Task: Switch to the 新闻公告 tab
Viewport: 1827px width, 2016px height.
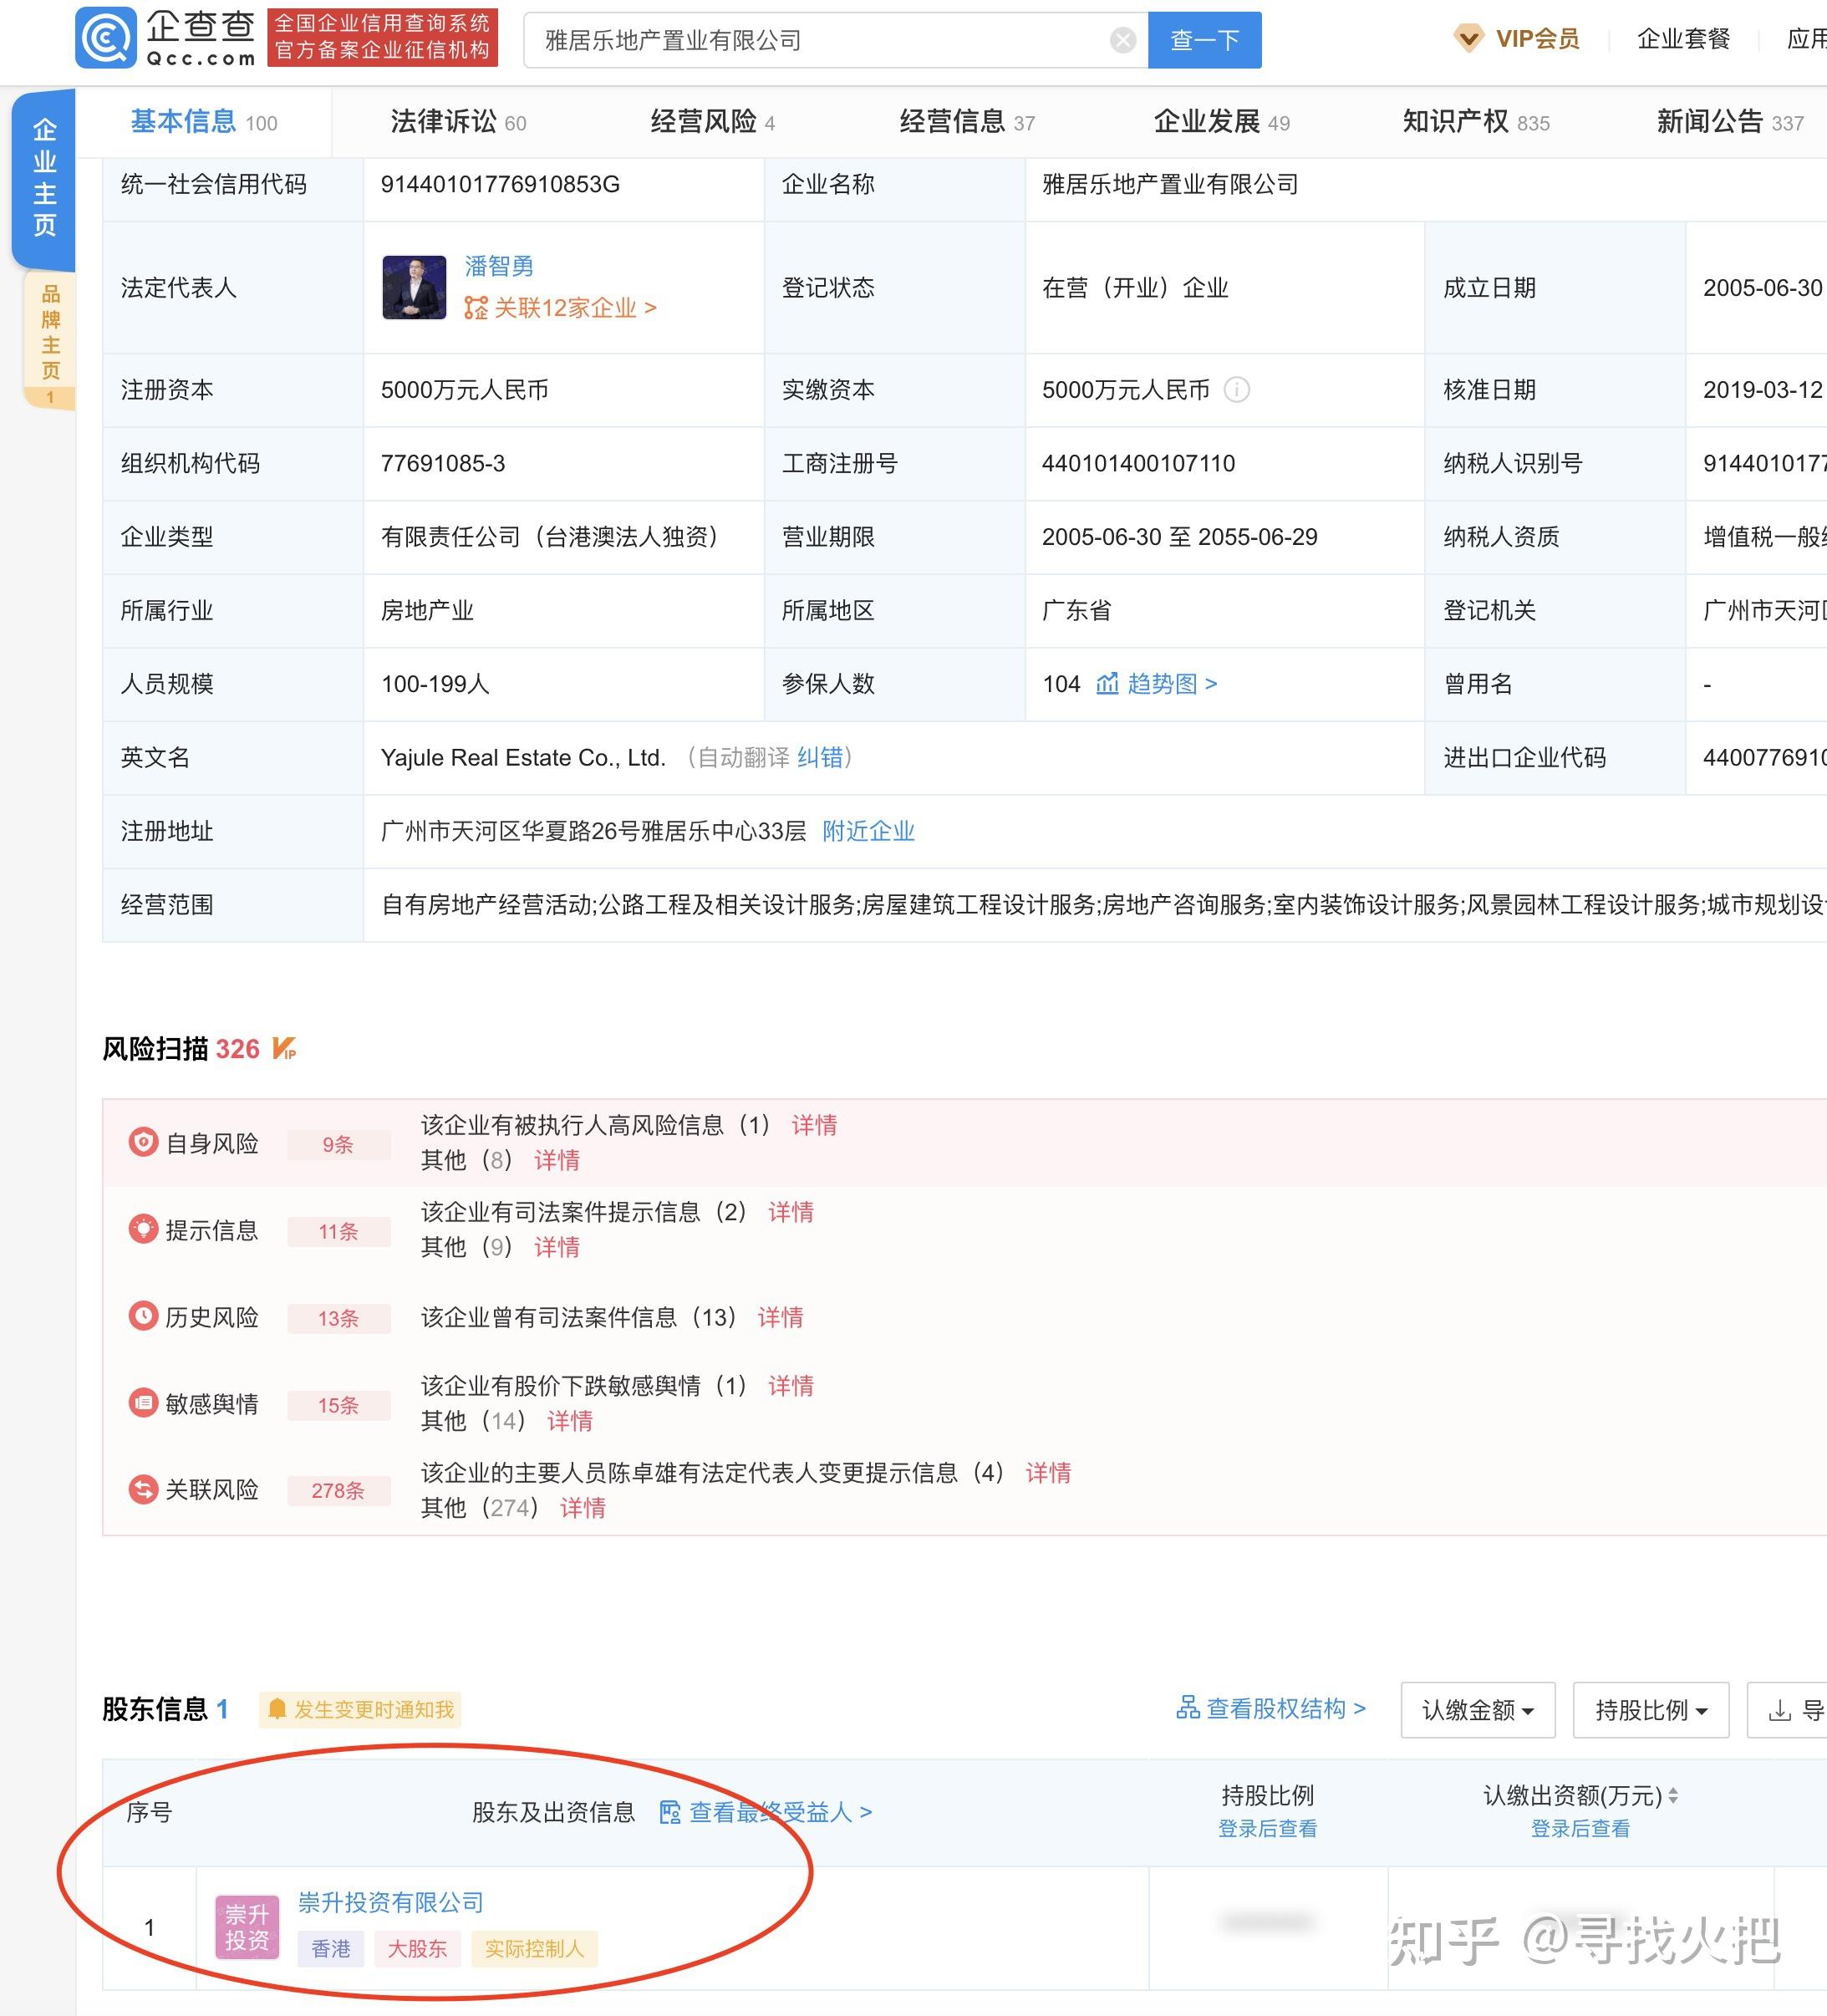Action: 1730,122
